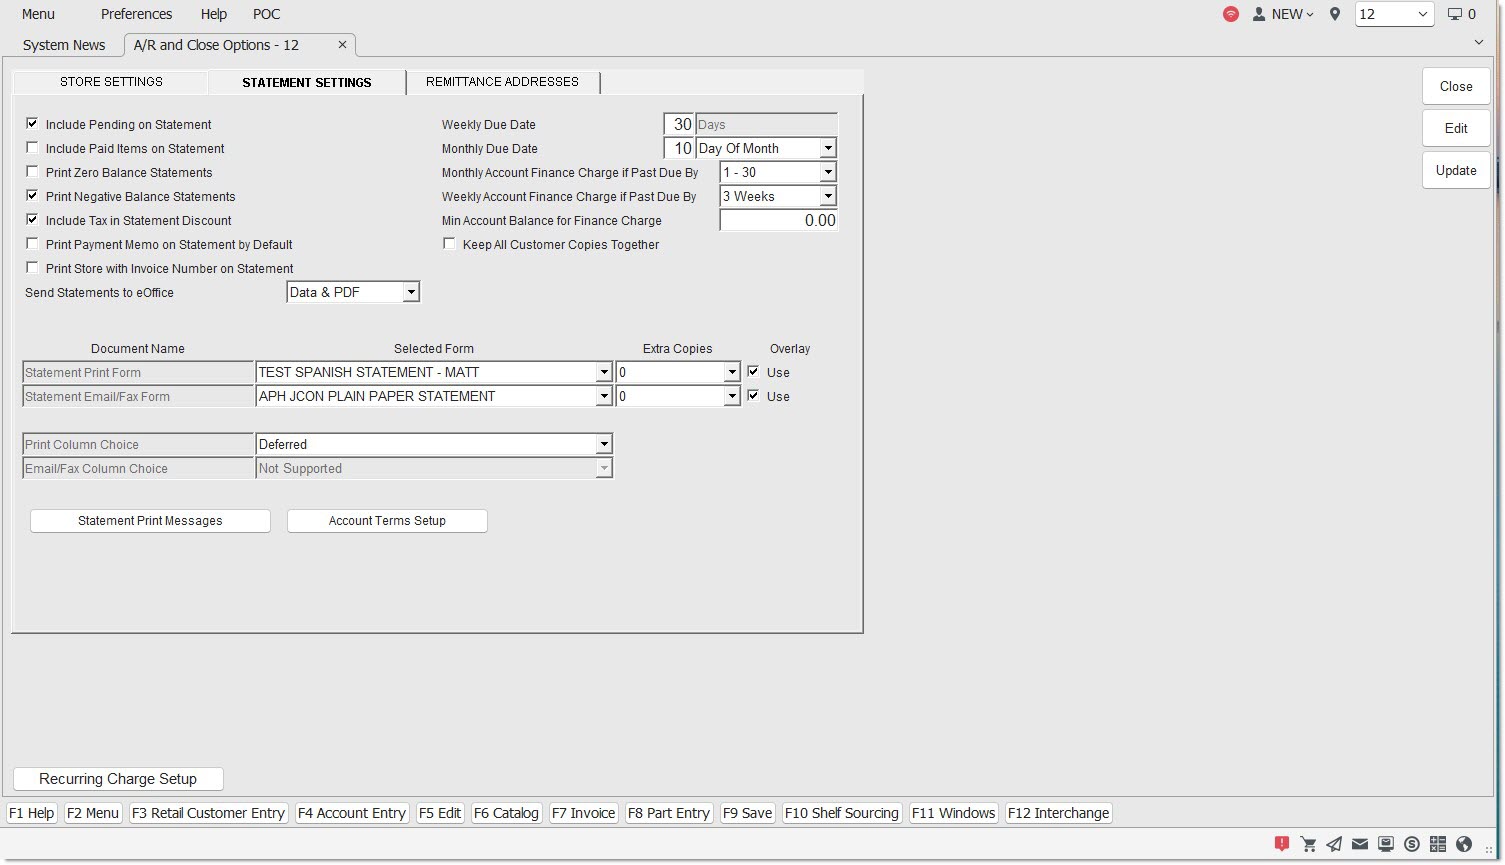Viewport: 1505px width, 865px height.
Task: Enable Print Zero Balance Statements checkbox
Action: coord(32,172)
